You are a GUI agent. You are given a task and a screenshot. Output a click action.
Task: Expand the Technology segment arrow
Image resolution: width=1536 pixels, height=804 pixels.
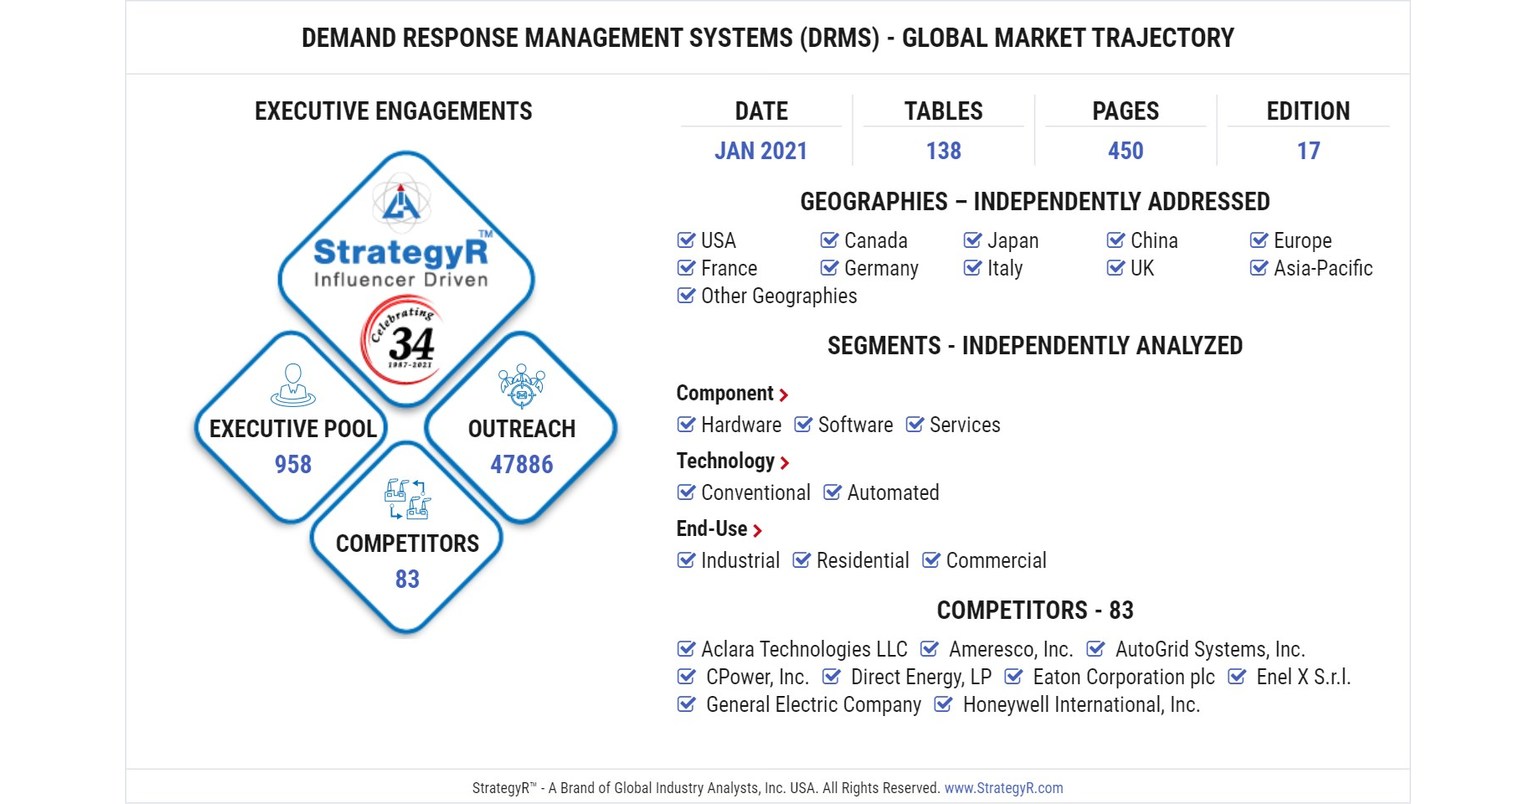click(x=785, y=462)
